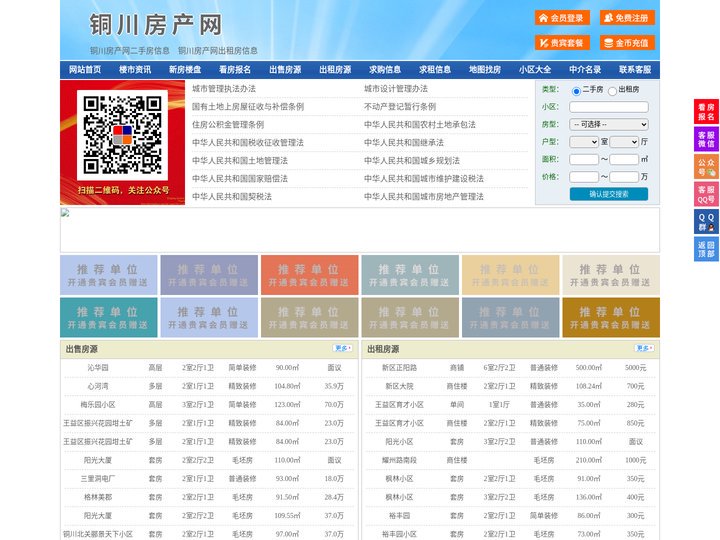Open the 格林美郡 sale listing
Image resolution: width=720 pixels, height=540 pixels.
[98, 497]
